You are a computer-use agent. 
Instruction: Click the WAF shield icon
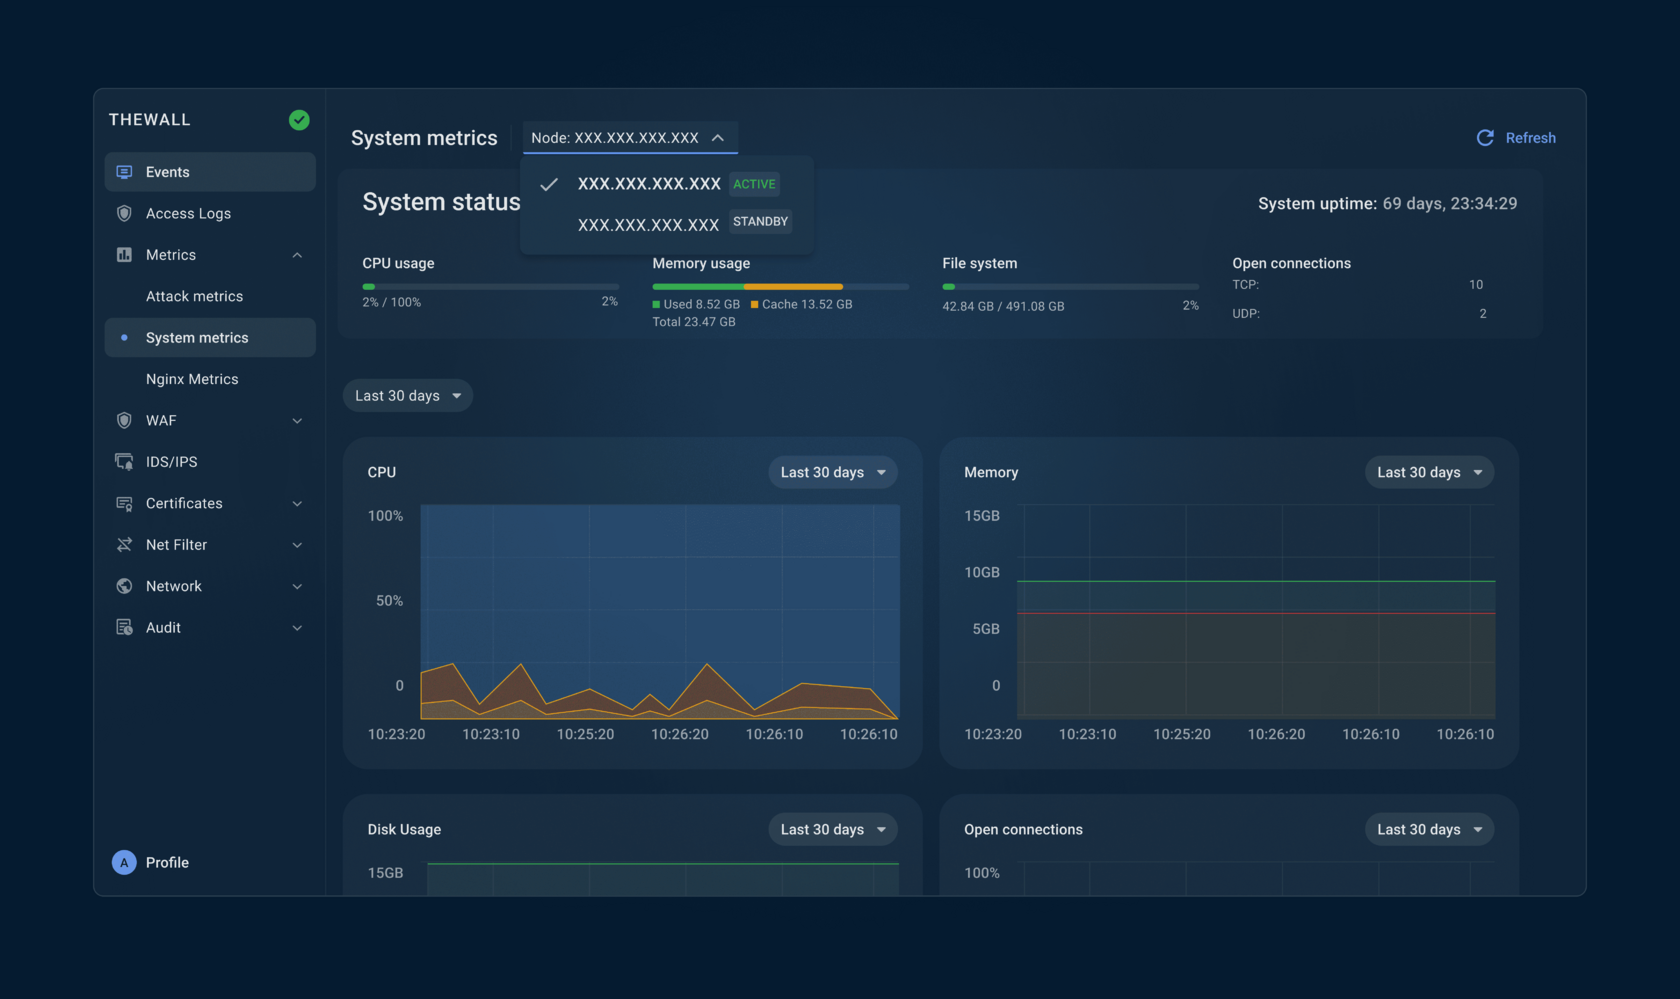tap(124, 420)
